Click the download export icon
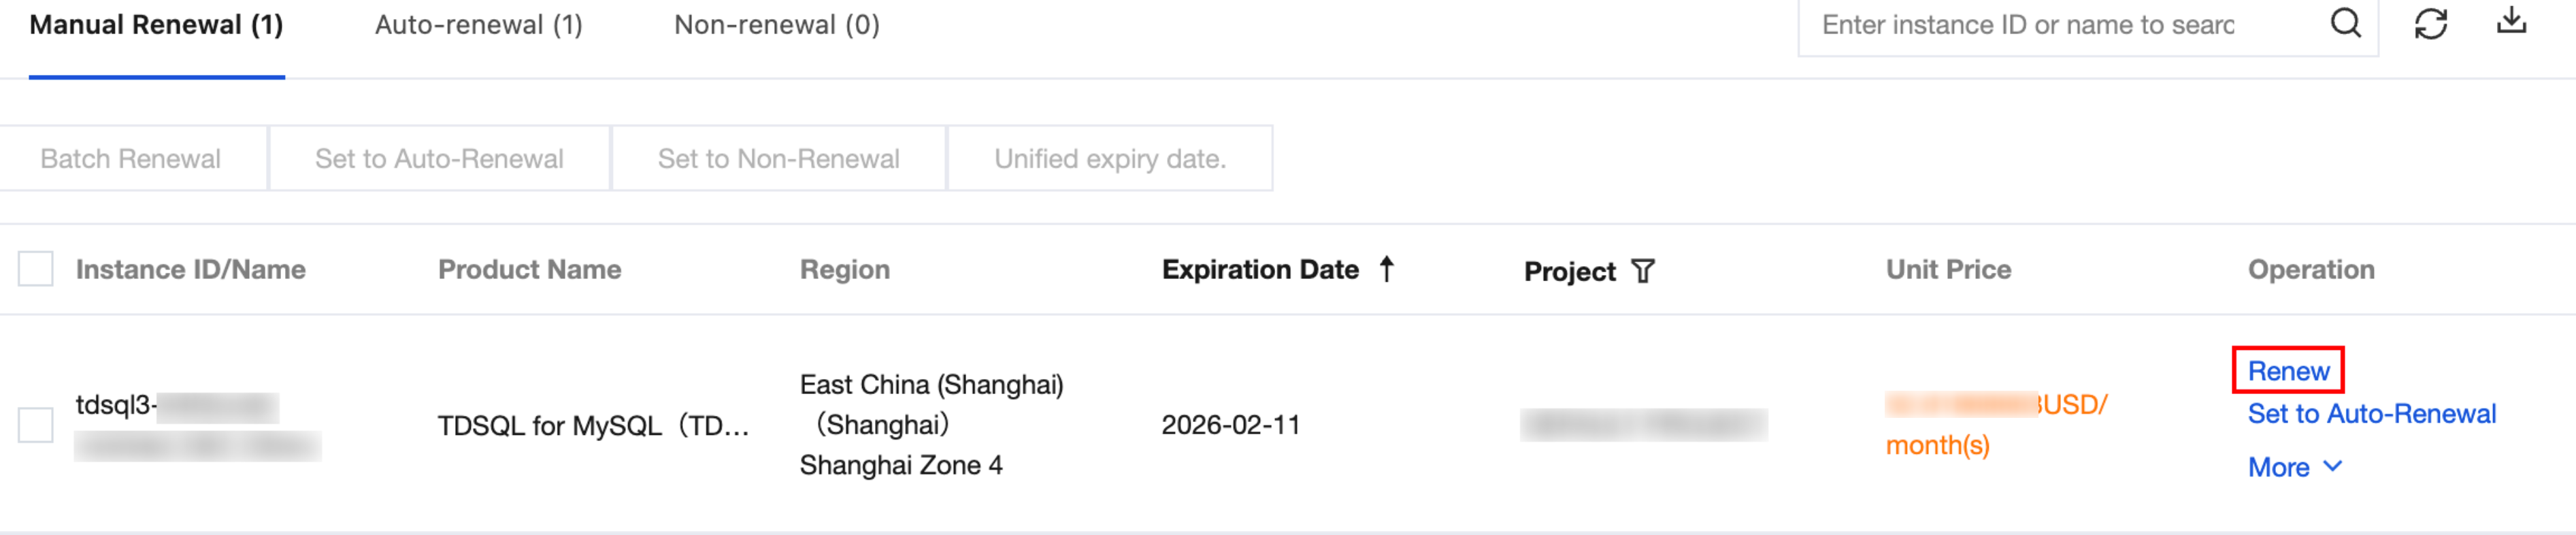Viewport: 2576px width, 535px height. (x=2510, y=21)
